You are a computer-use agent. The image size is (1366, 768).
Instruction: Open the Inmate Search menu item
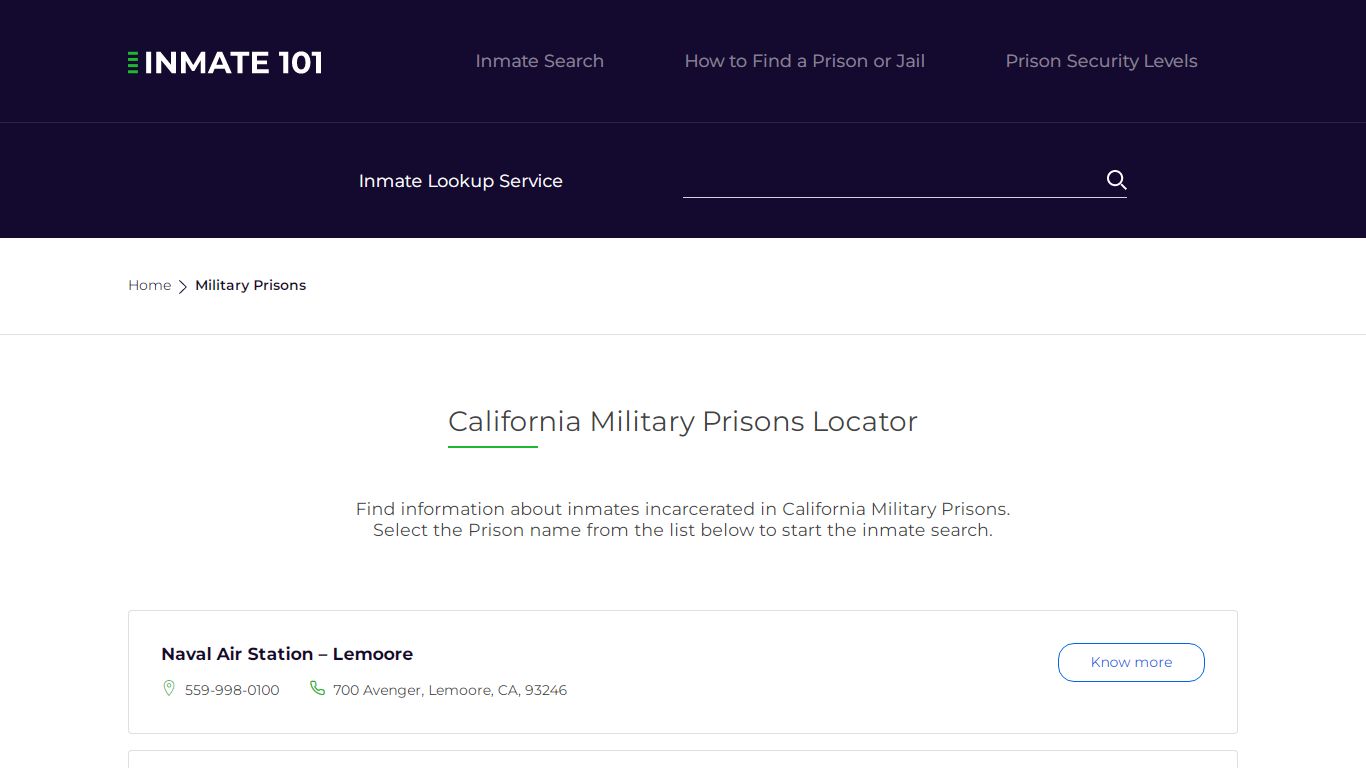[539, 61]
